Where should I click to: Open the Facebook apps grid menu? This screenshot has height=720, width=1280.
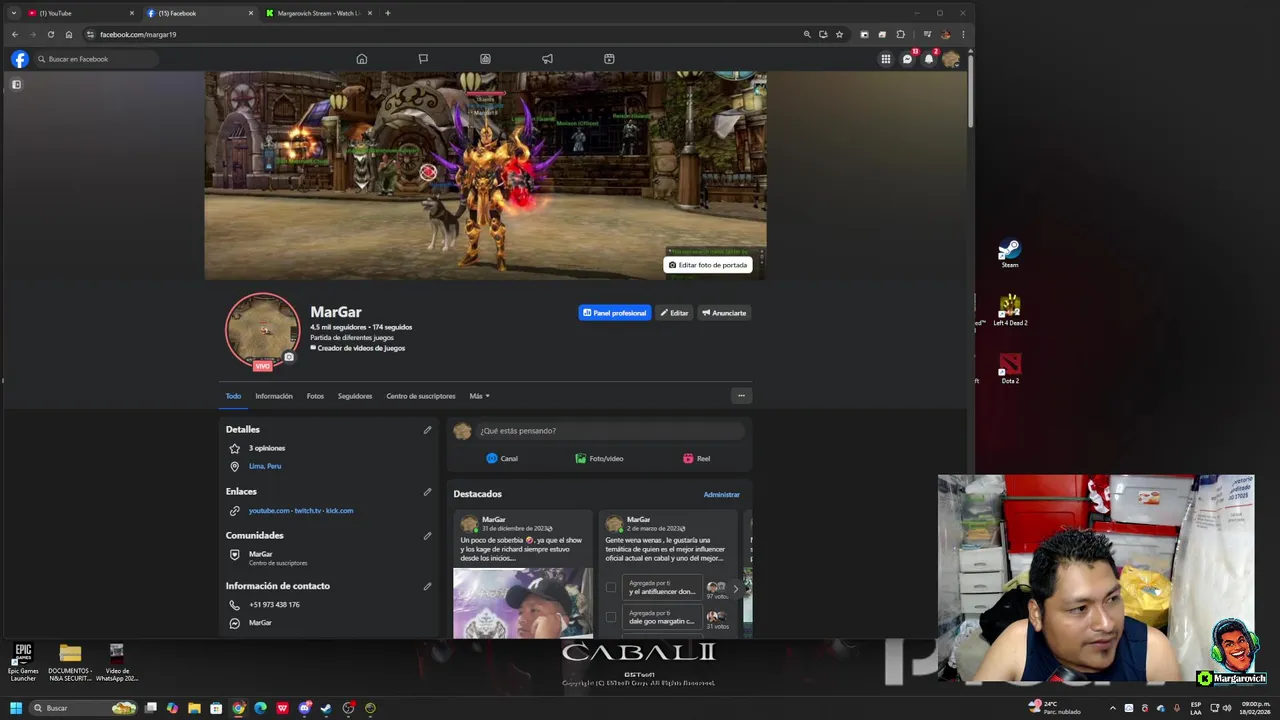[885, 59]
